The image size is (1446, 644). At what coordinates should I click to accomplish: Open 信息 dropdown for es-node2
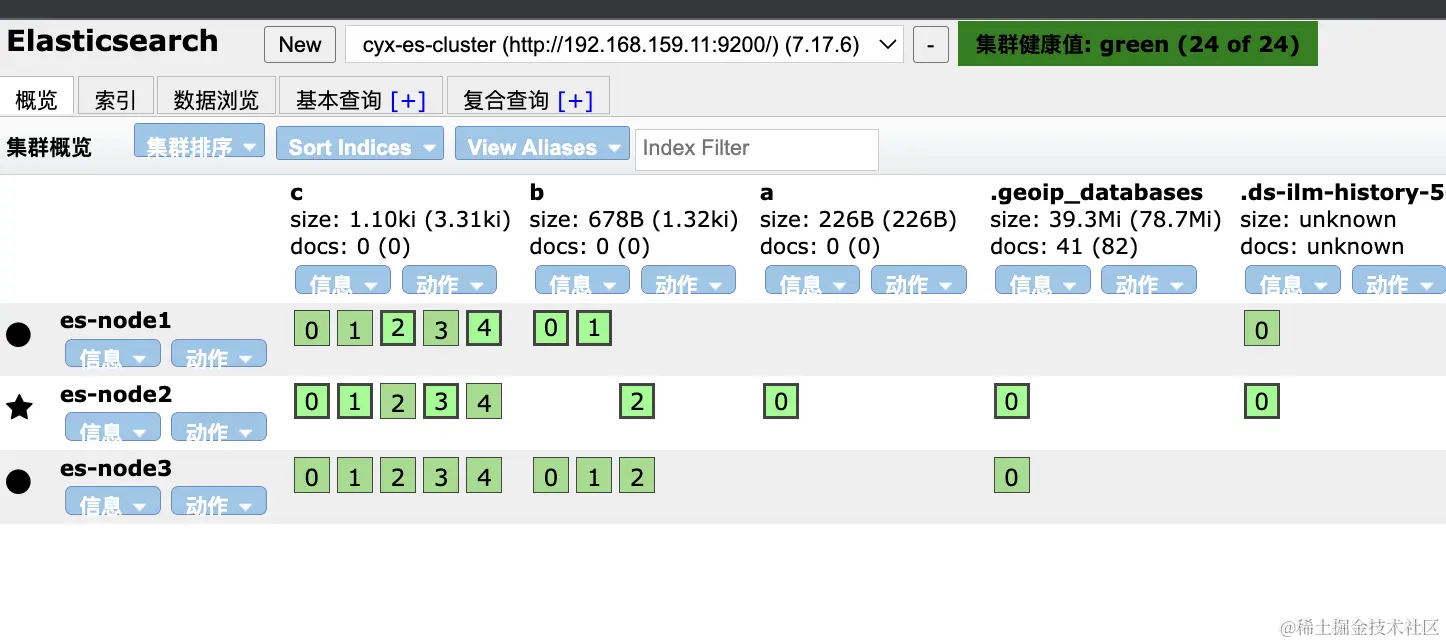(113, 427)
